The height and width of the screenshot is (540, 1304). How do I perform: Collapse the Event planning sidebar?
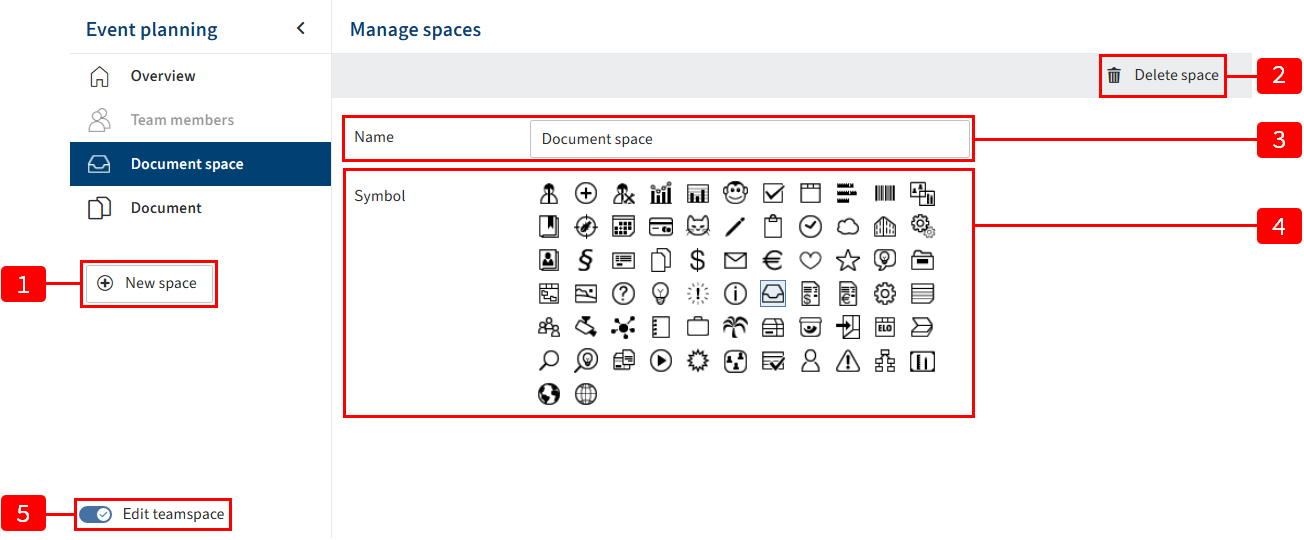pyautogui.click(x=301, y=28)
